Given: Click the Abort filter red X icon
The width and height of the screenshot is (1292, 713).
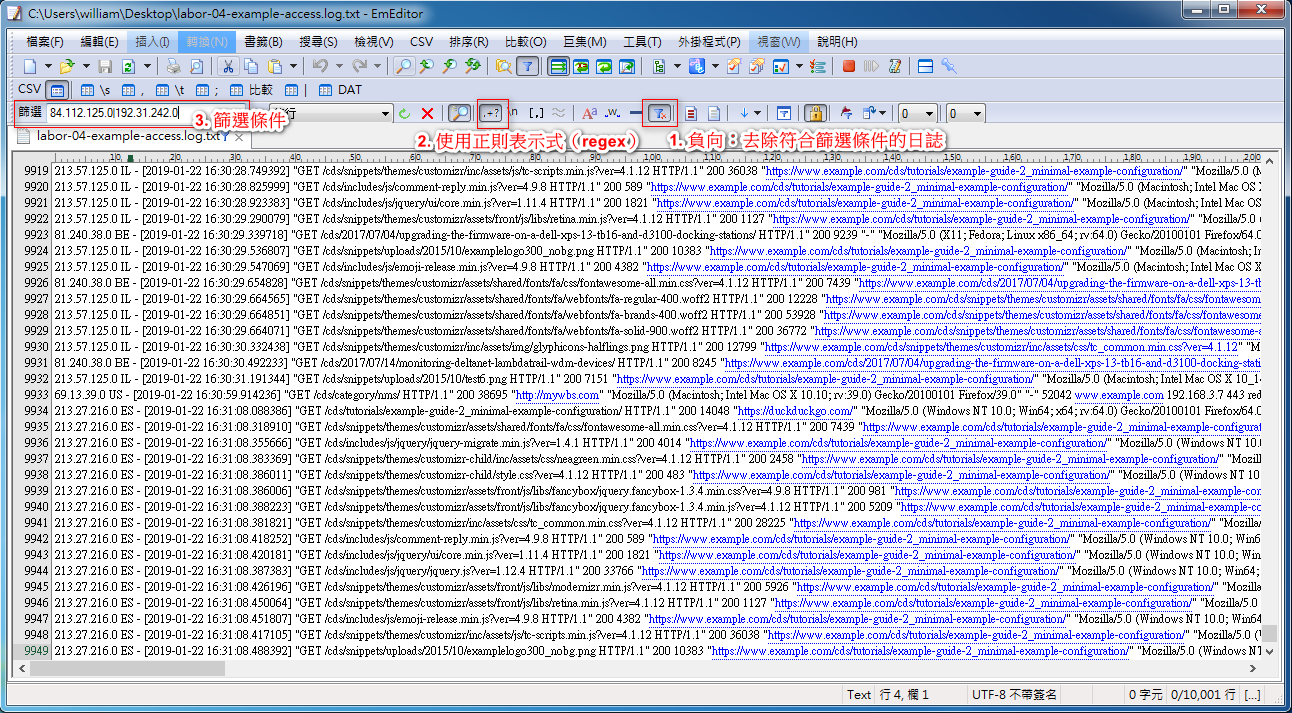Looking at the screenshot, I should click(x=427, y=114).
